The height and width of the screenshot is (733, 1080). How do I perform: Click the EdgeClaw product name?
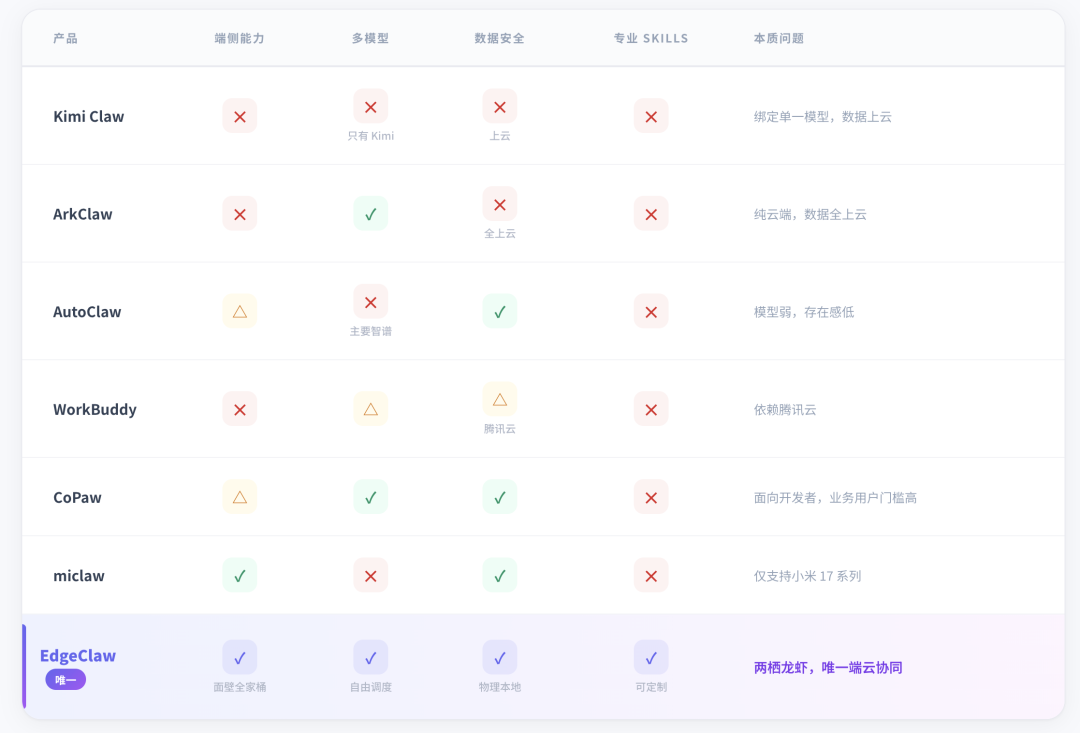pos(78,656)
